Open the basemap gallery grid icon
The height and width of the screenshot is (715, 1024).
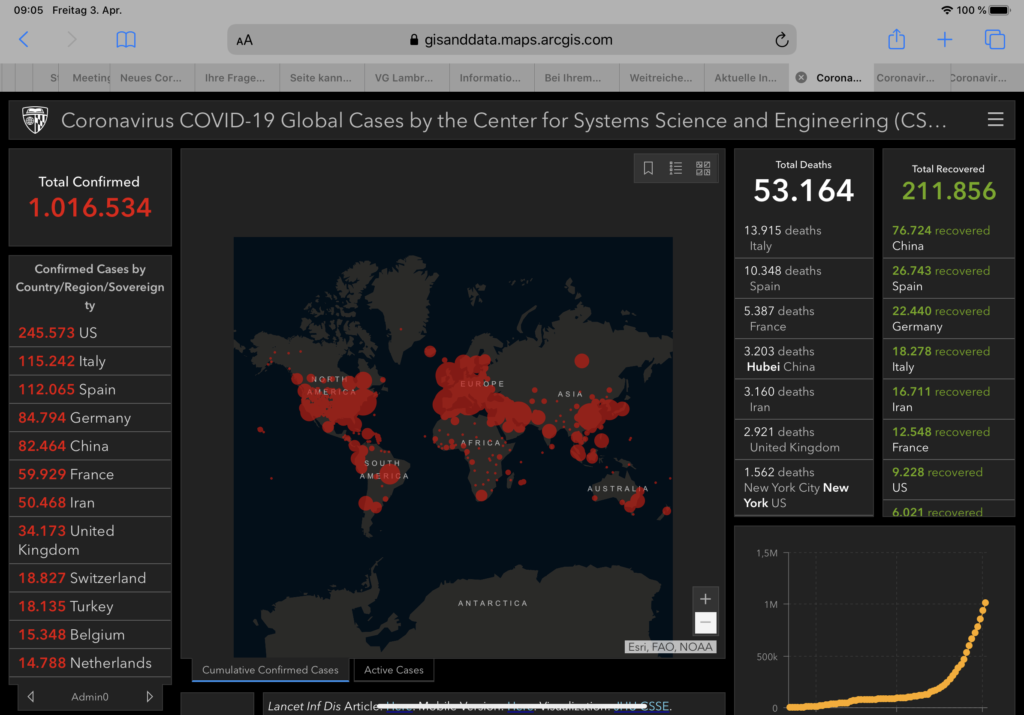703,168
